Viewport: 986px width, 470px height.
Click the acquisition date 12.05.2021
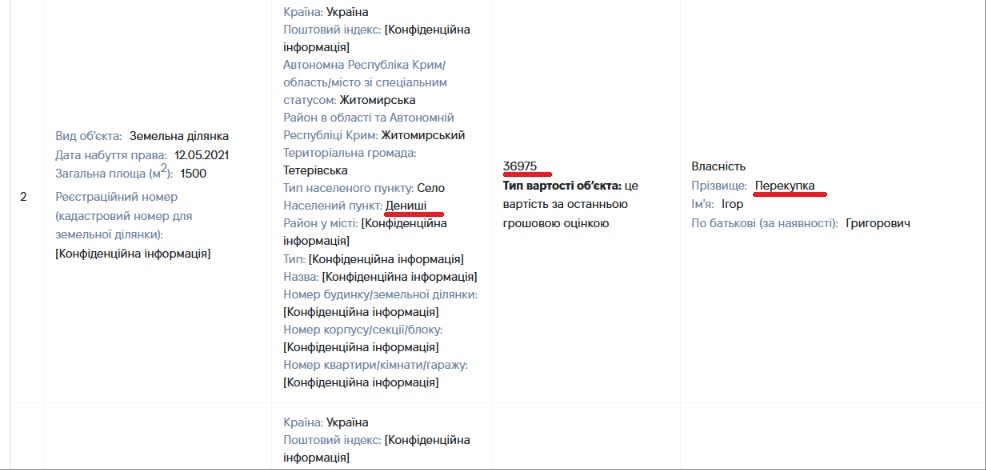[202, 154]
